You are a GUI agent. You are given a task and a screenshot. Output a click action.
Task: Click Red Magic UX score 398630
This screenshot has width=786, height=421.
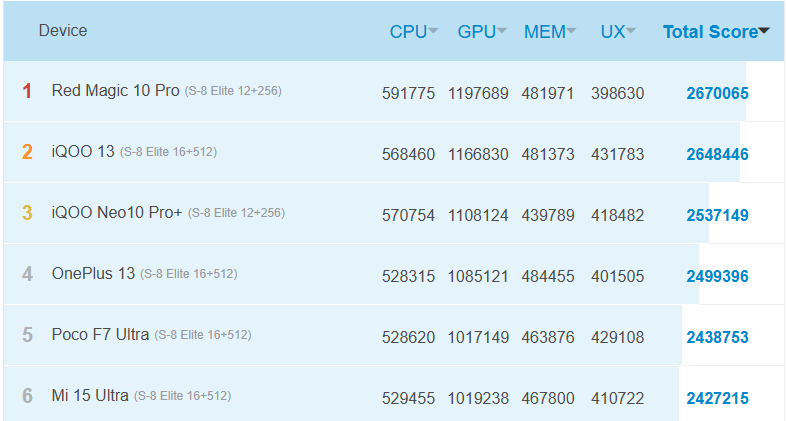(x=618, y=93)
